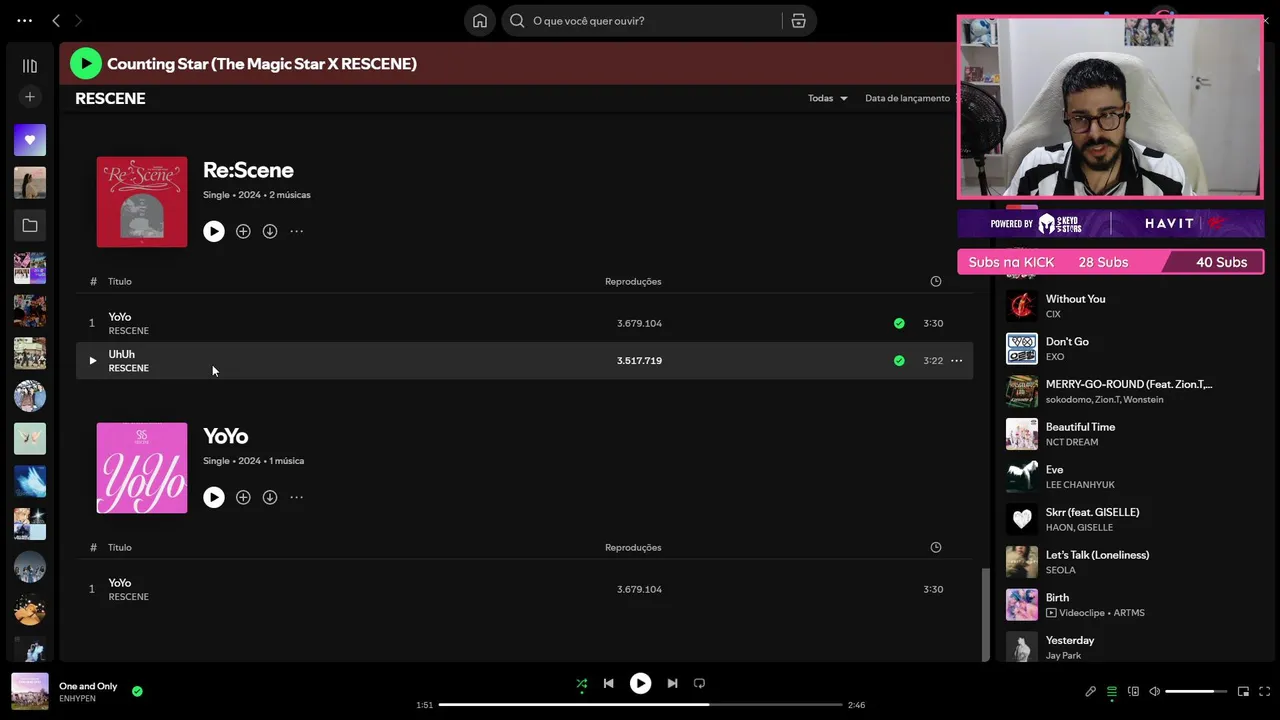Click the main content vertical scrollbar
This screenshot has width=1280, height=720.
985,614
